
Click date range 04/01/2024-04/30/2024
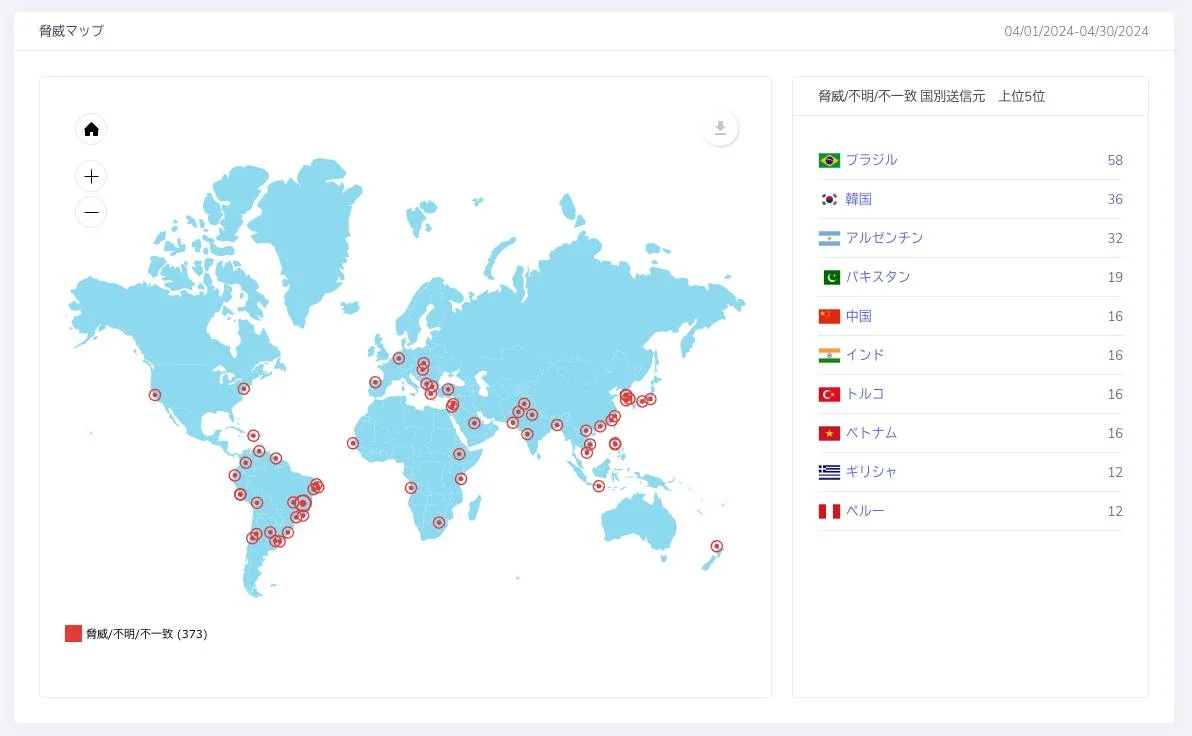[x=1076, y=31]
